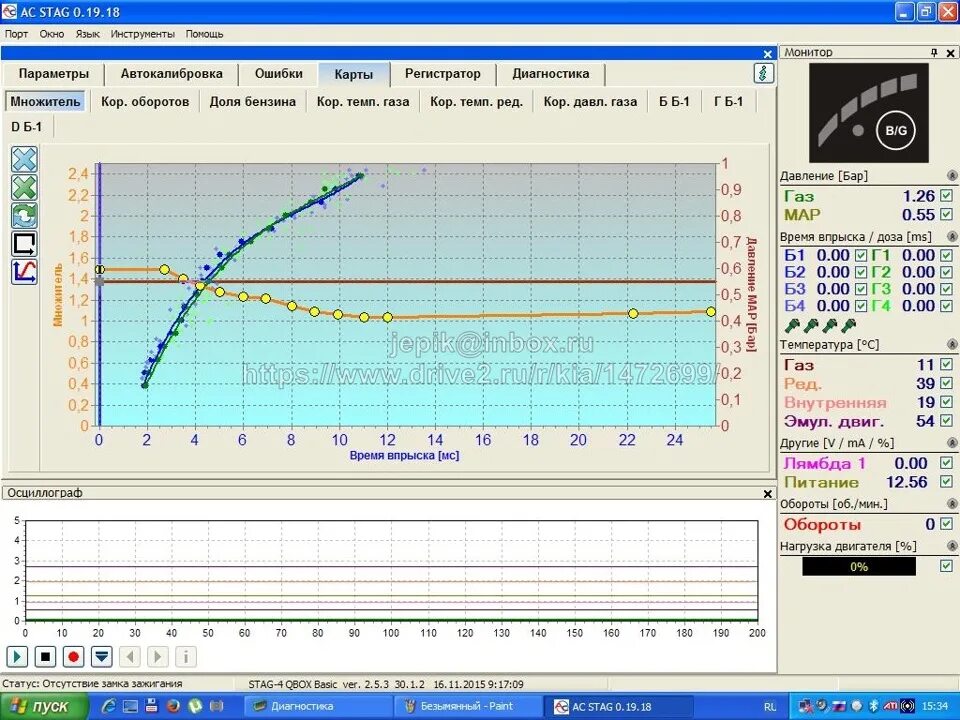Click the yellow multiplier point at 22 ms
This screenshot has width=960, height=720.
[x=633, y=313]
